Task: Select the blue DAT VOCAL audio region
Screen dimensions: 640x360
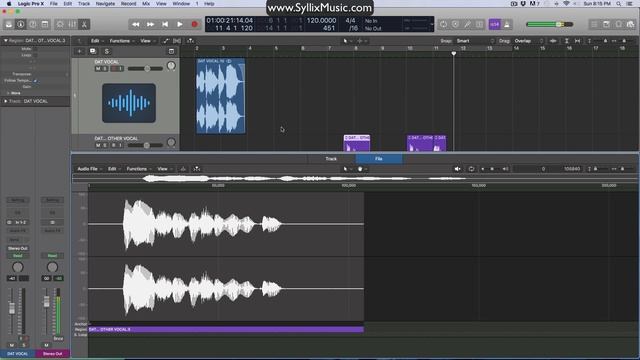Action: coord(220,96)
